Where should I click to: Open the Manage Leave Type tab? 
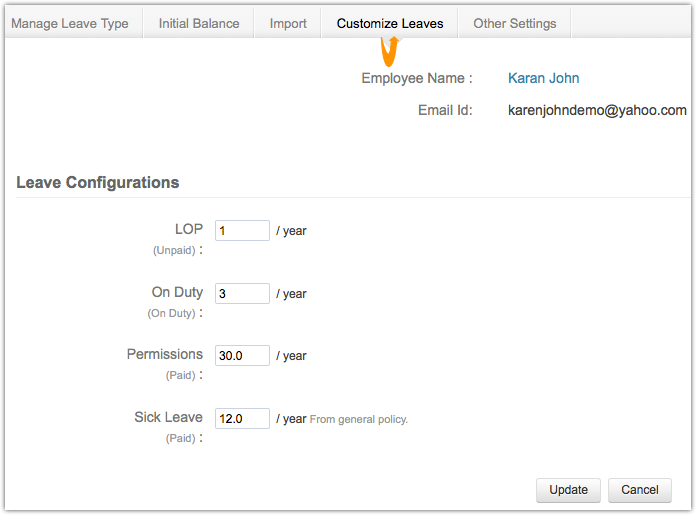(70, 23)
